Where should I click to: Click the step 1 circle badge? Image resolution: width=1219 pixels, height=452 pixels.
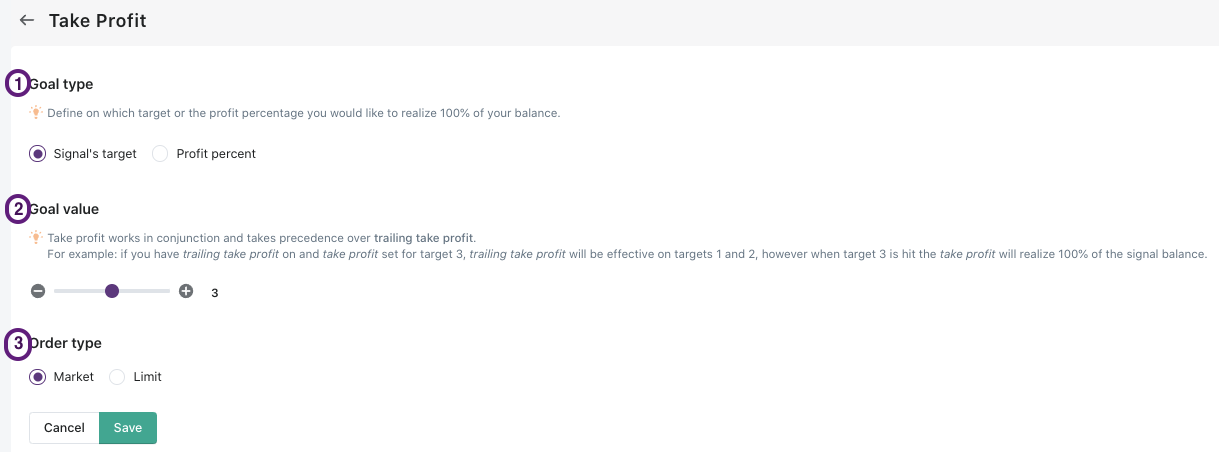coord(18,84)
